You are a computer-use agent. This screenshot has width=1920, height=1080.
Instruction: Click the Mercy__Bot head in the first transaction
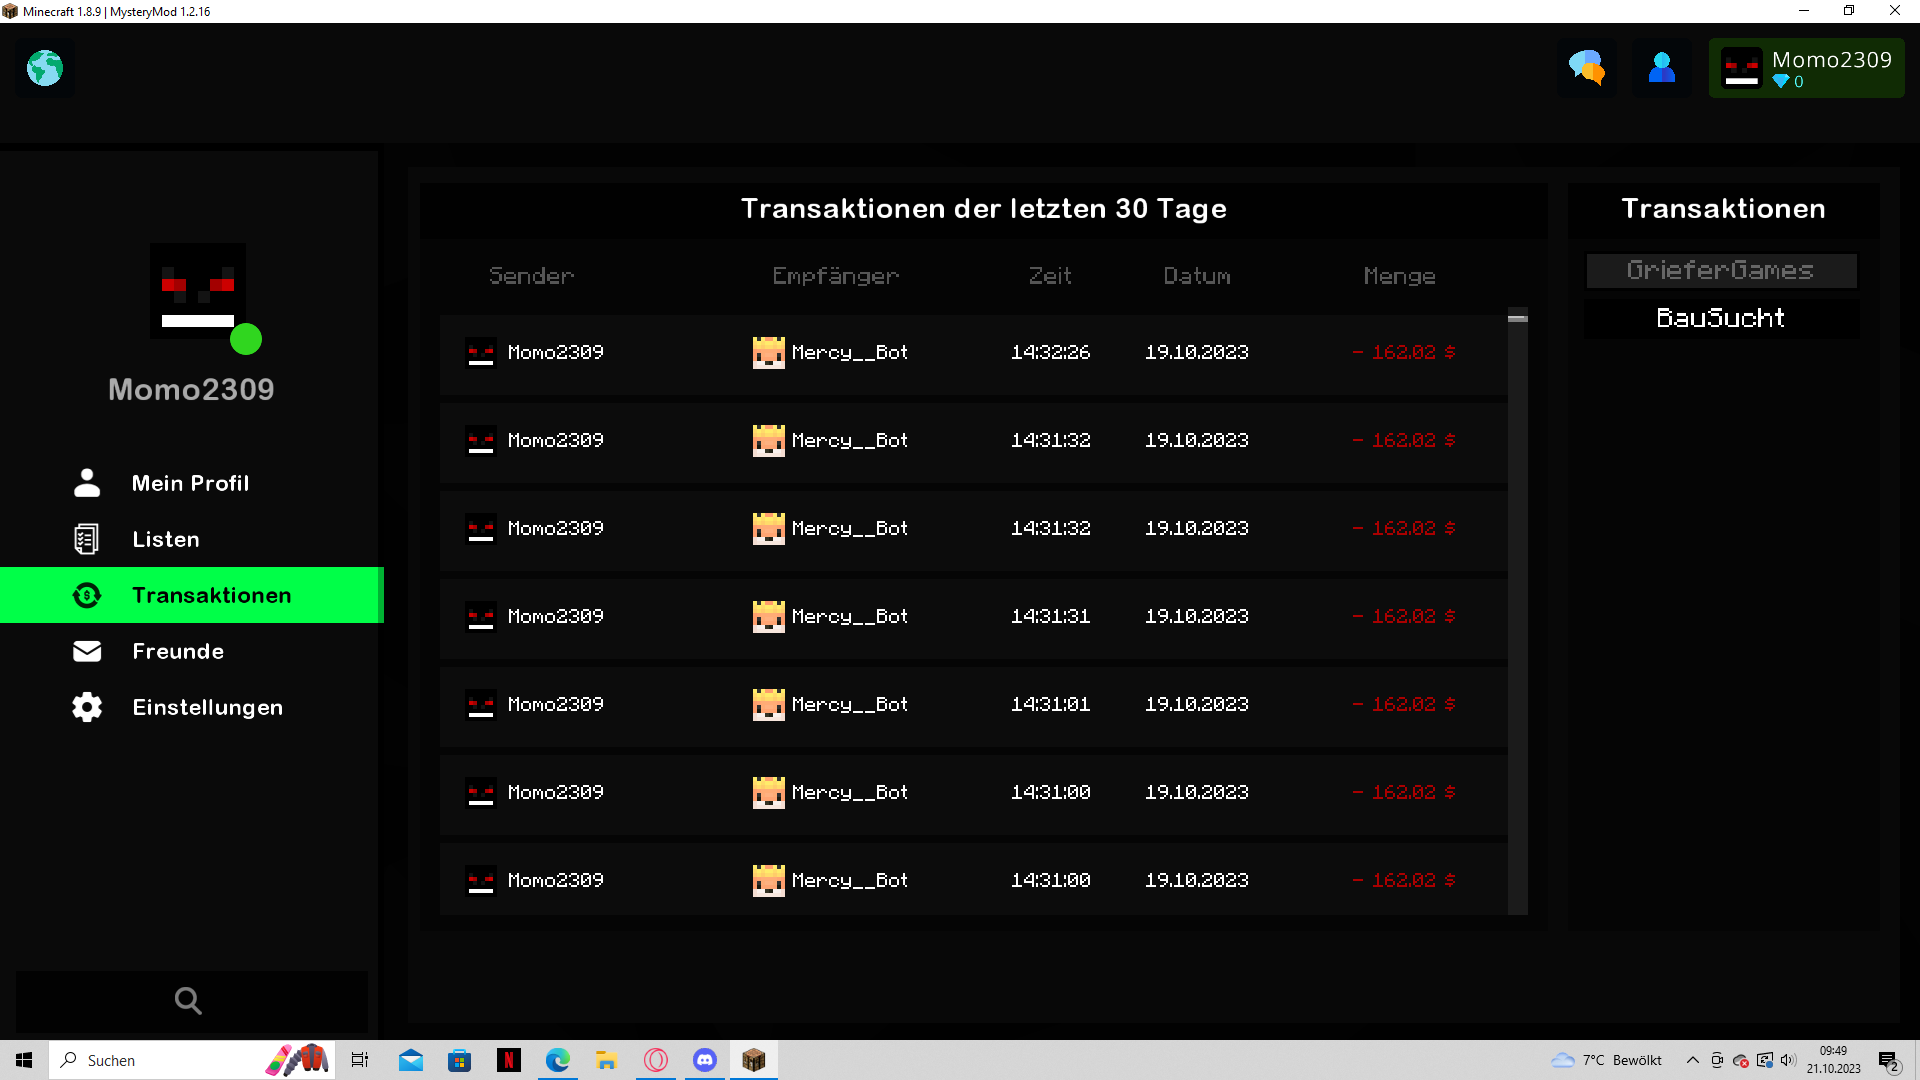[x=768, y=352]
